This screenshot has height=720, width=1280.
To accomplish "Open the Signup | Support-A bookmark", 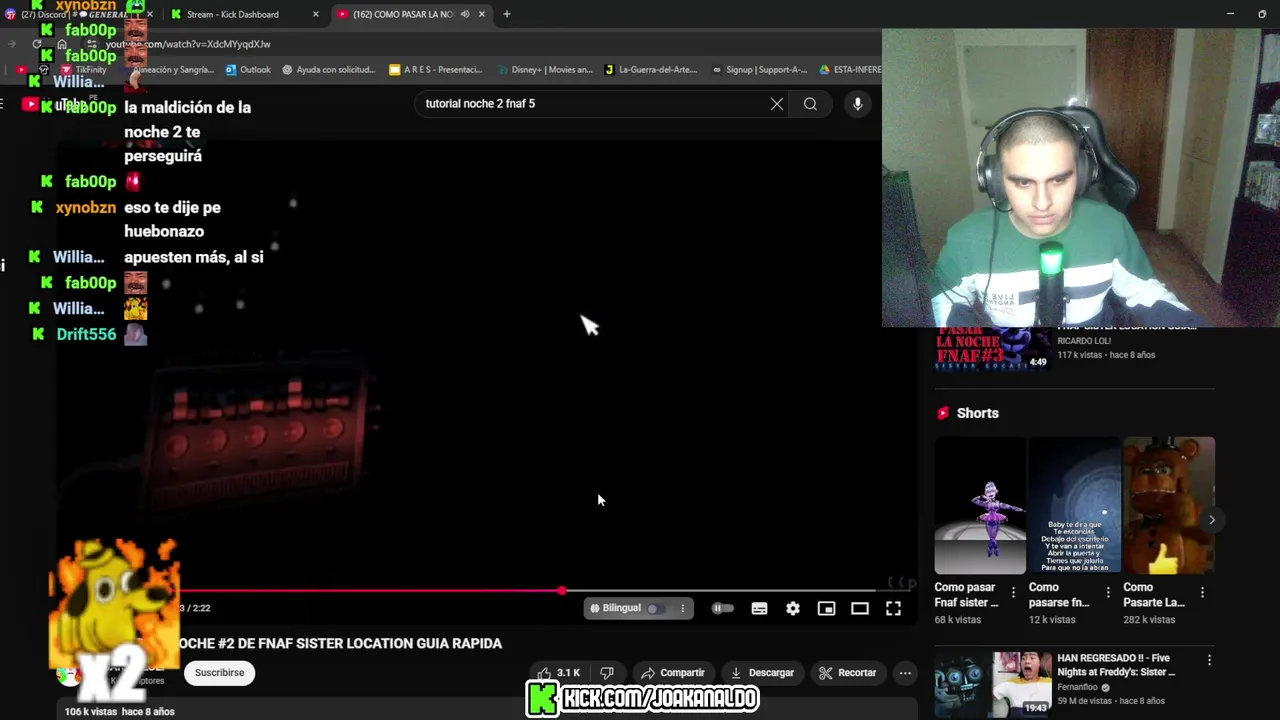I will (x=759, y=70).
